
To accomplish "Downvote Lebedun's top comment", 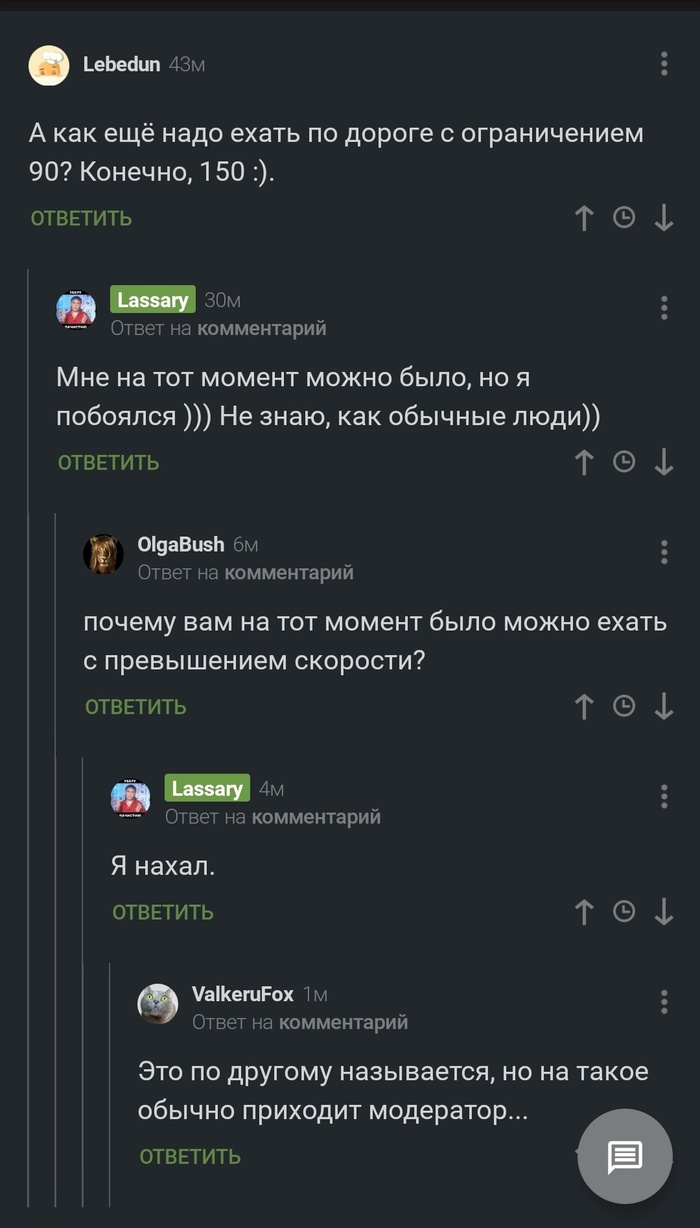I will [x=664, y=218].
